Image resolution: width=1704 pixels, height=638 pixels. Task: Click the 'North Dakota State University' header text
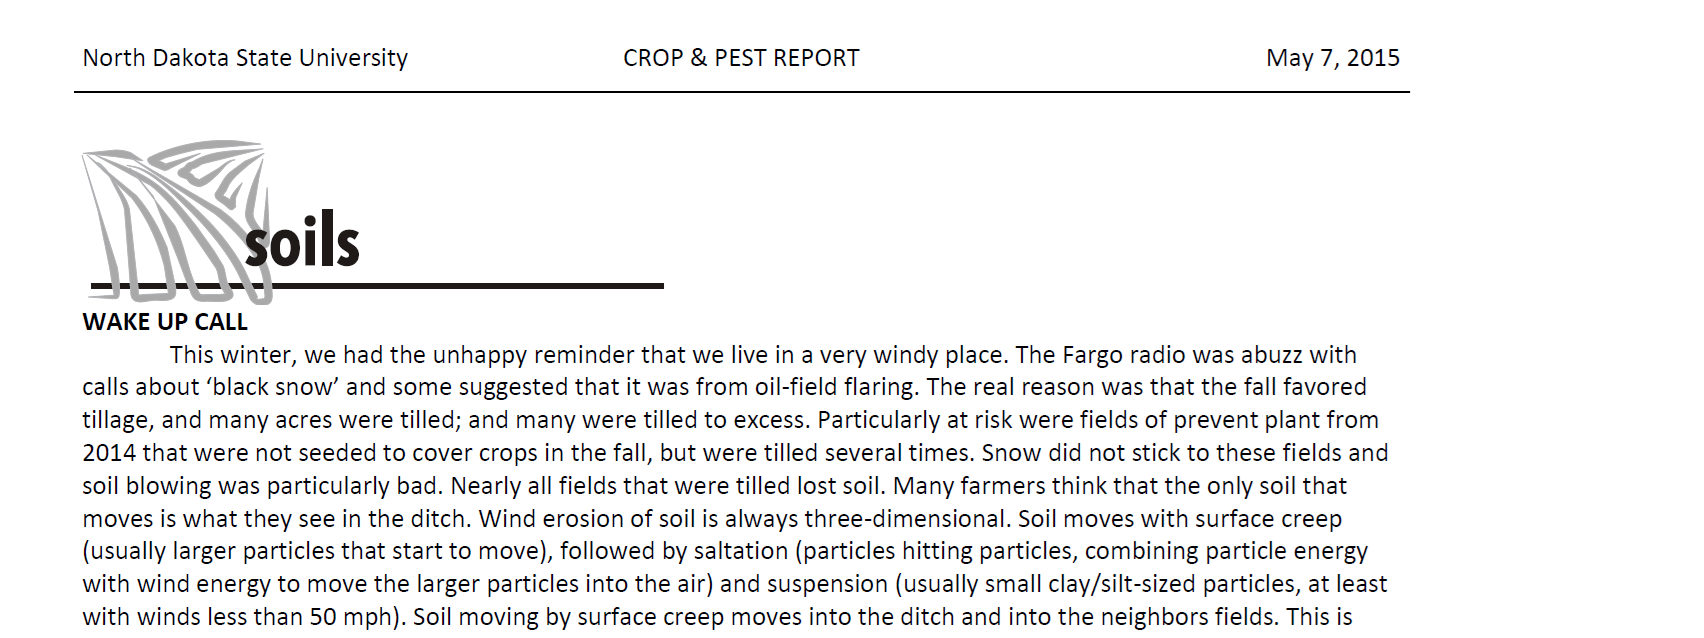[245, 58]
